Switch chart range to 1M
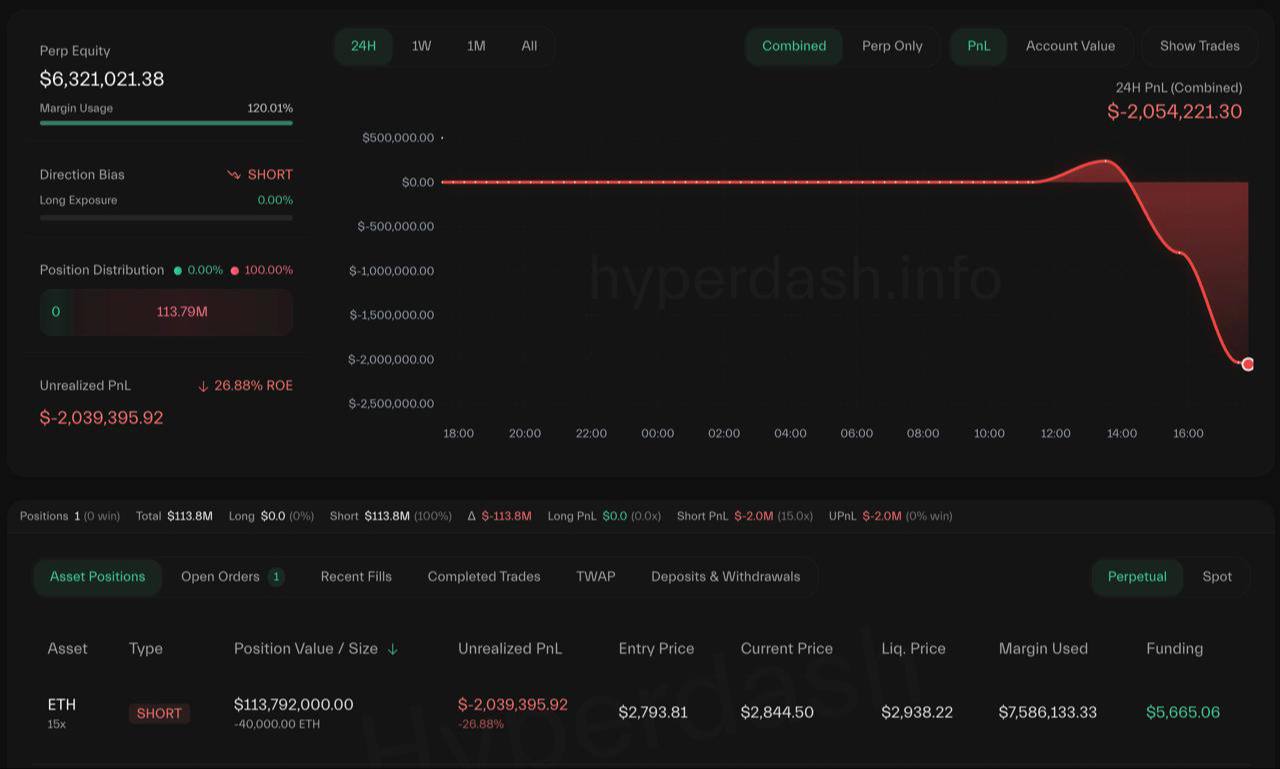The height and width of the screenshot is (769, 1280). [476, 46]
